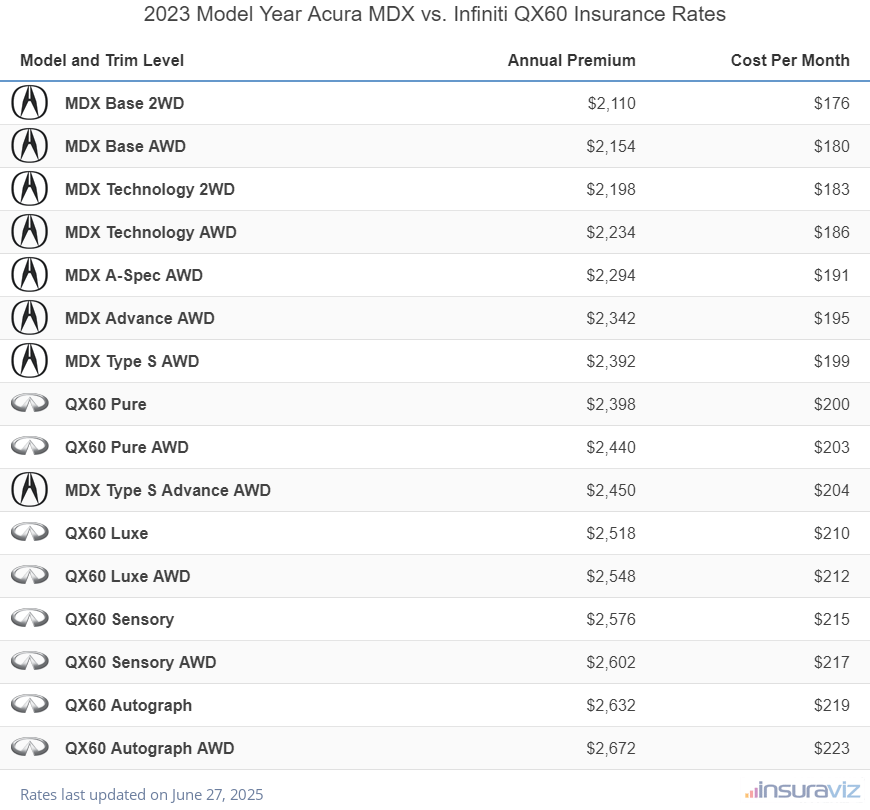This screenshot has width=870, height=810.
Task: Click Acura logo beside MDX Base 2WD
Action: coord(29,103)
